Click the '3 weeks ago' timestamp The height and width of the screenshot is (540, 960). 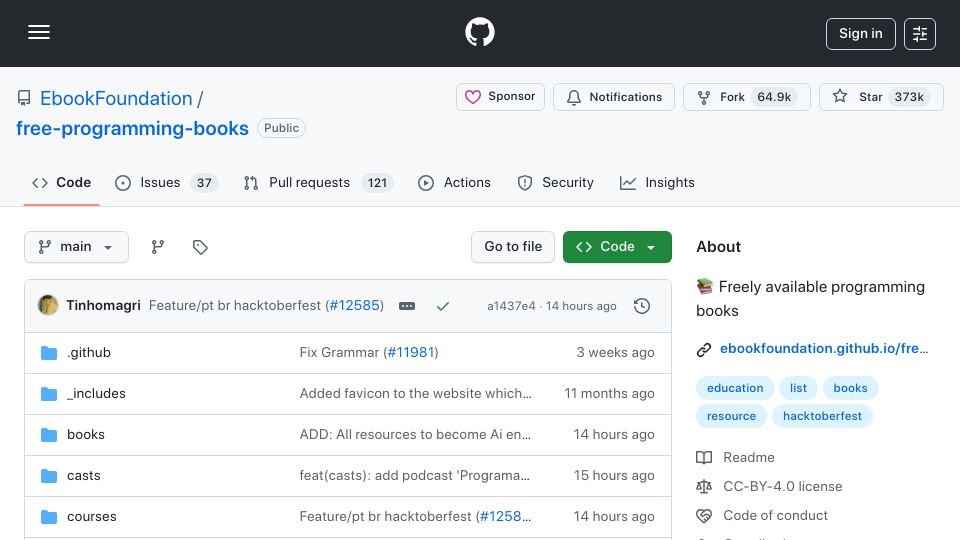pyautogui.click(x=615, y=353)
